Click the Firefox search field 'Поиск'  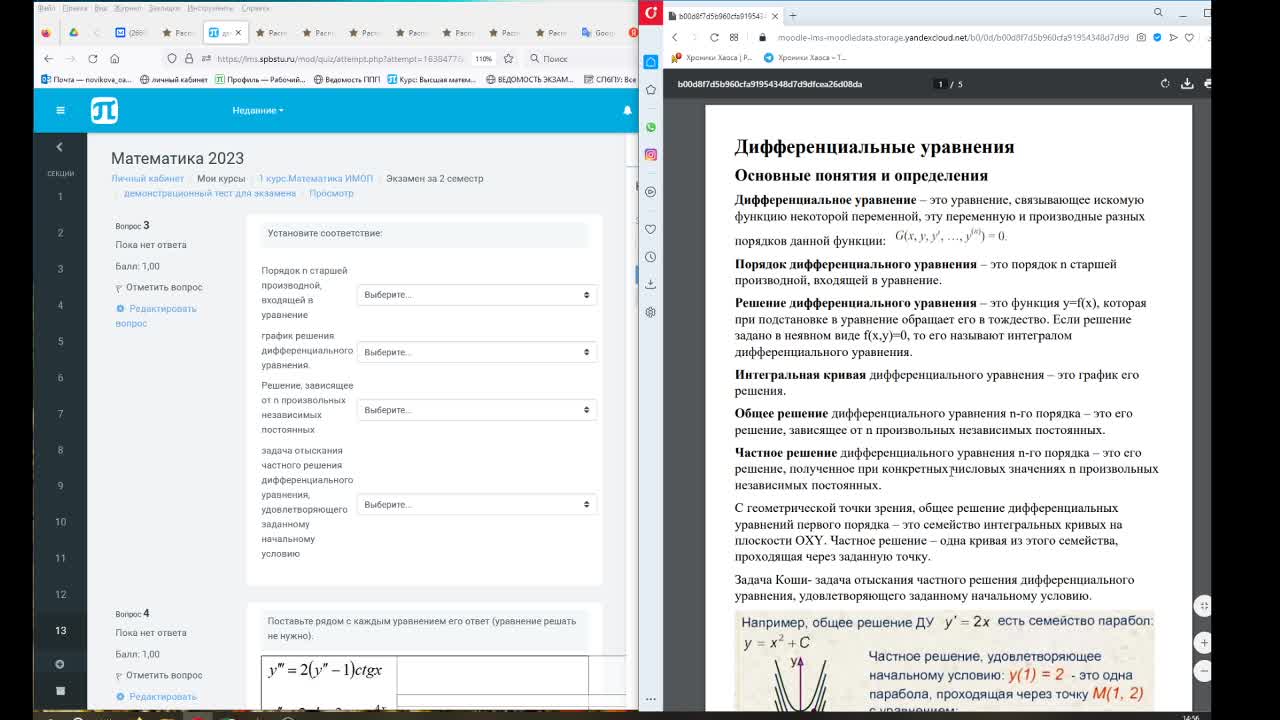(580, 59)
